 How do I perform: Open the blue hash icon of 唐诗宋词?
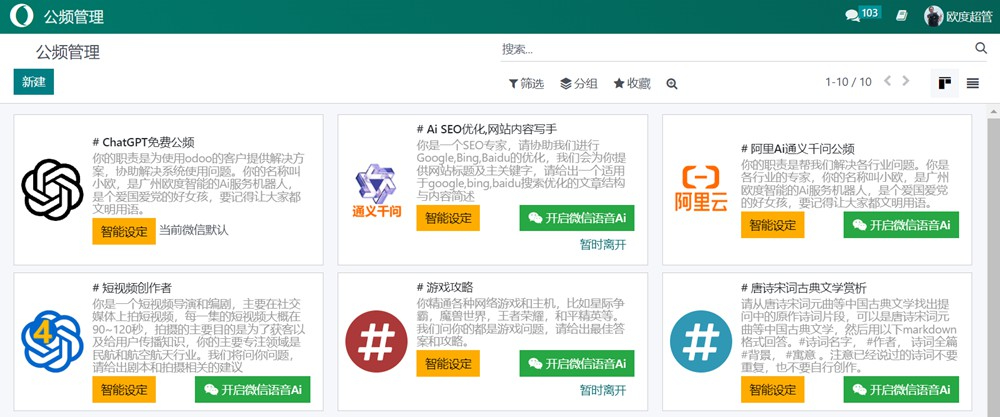coord(702,341)
